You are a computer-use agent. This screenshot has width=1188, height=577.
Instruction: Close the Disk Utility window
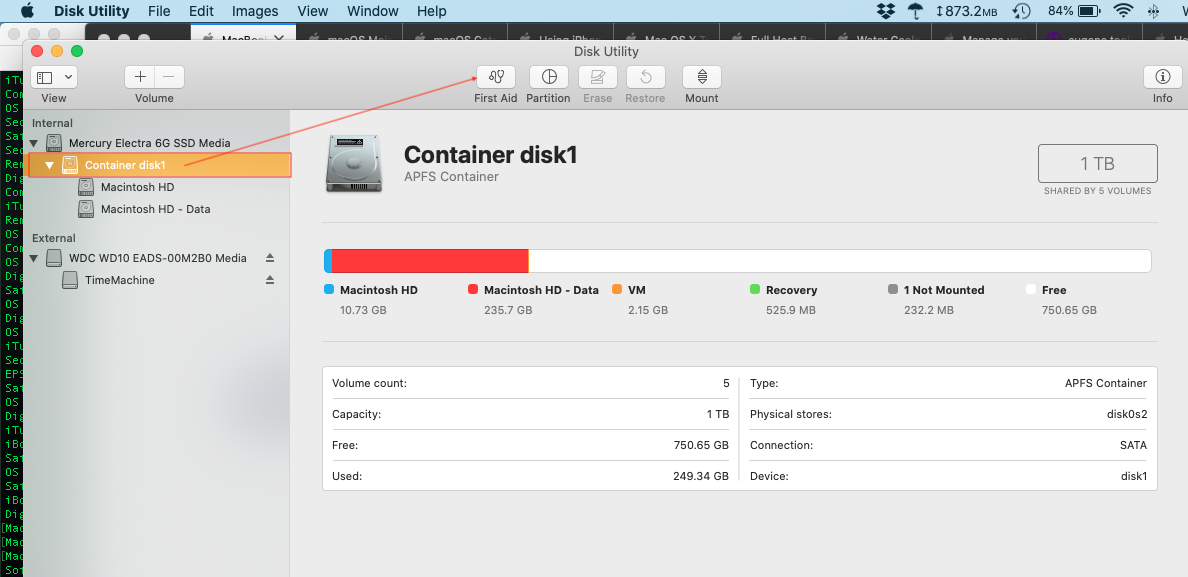(x=36, y=51)
